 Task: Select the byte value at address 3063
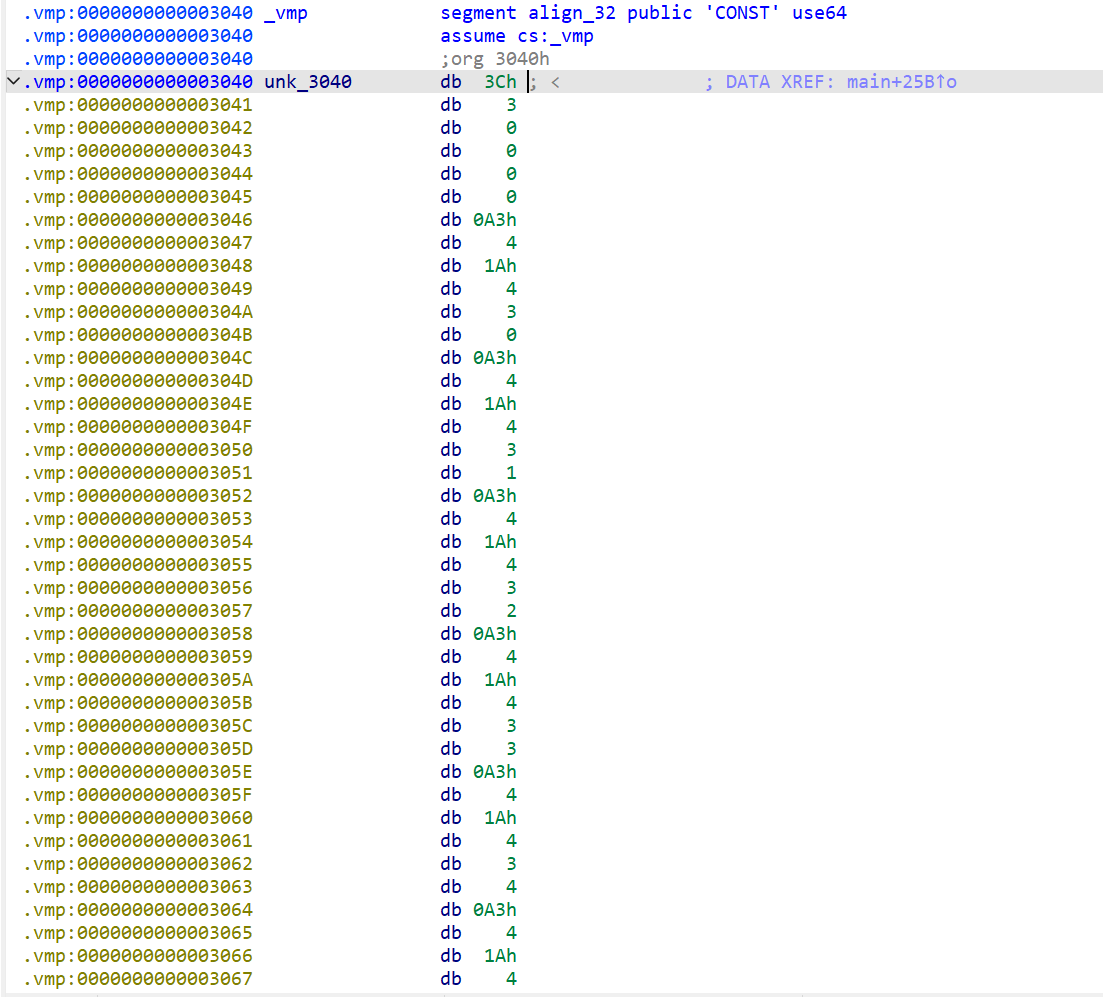511,887
